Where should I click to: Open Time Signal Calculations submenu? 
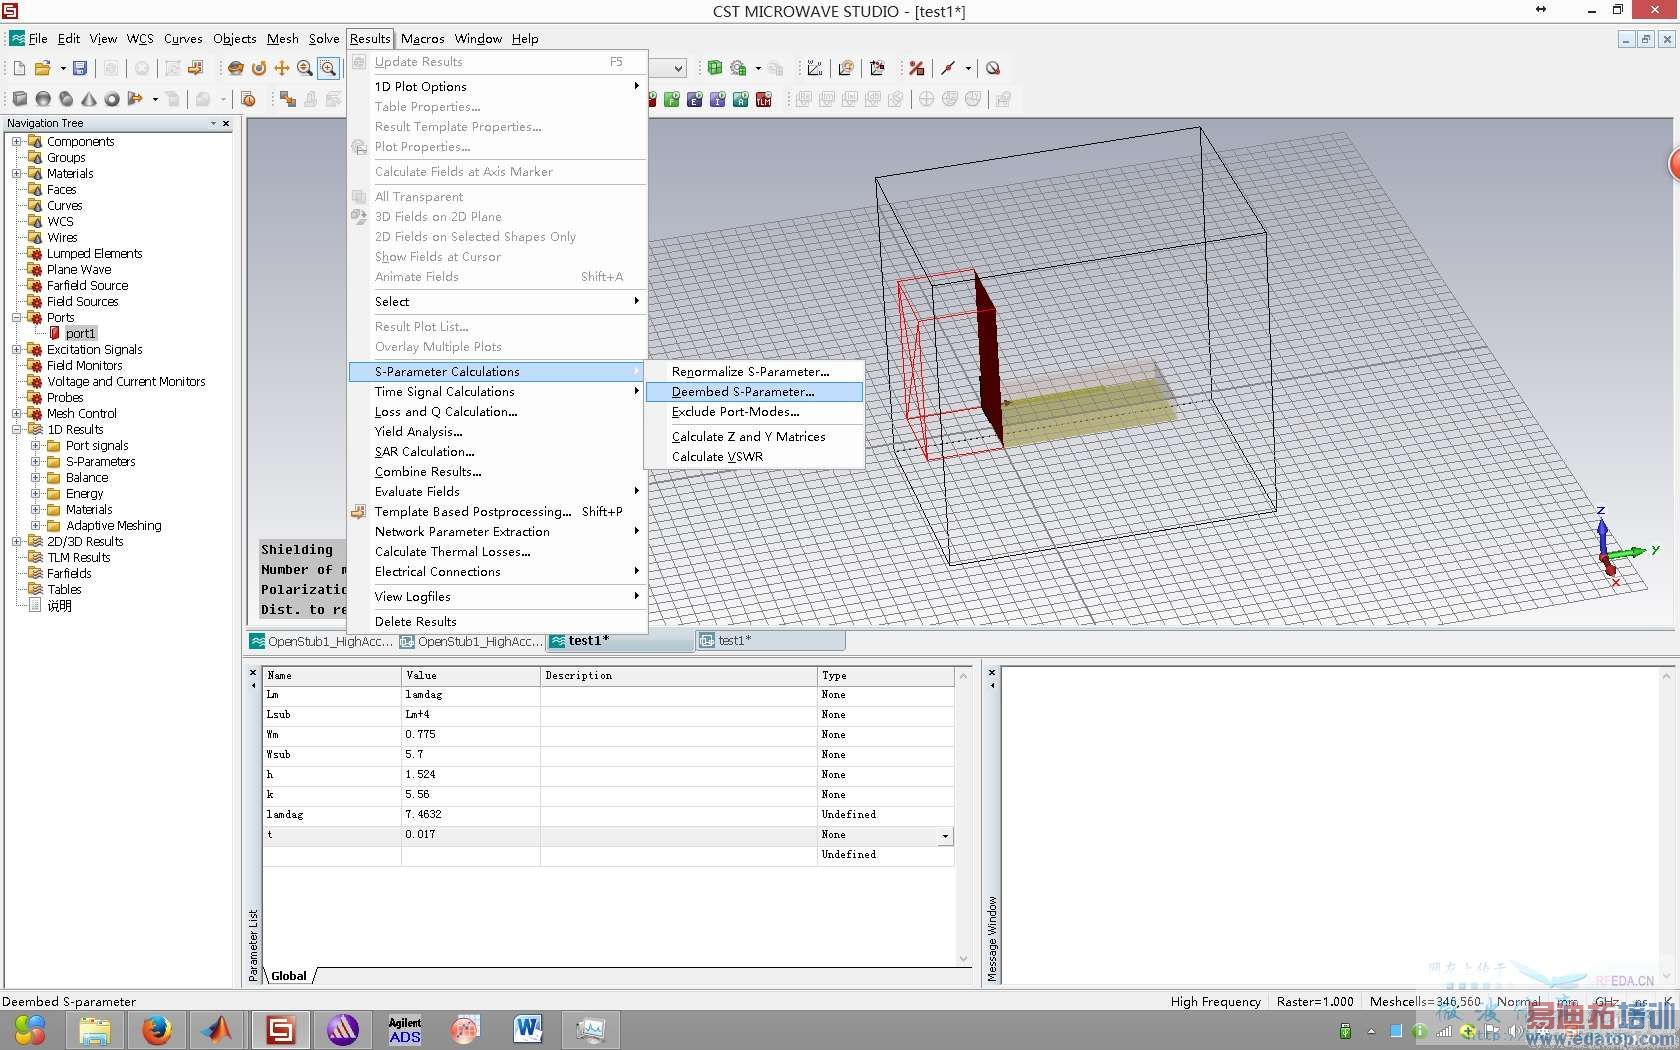pos(497,392)
